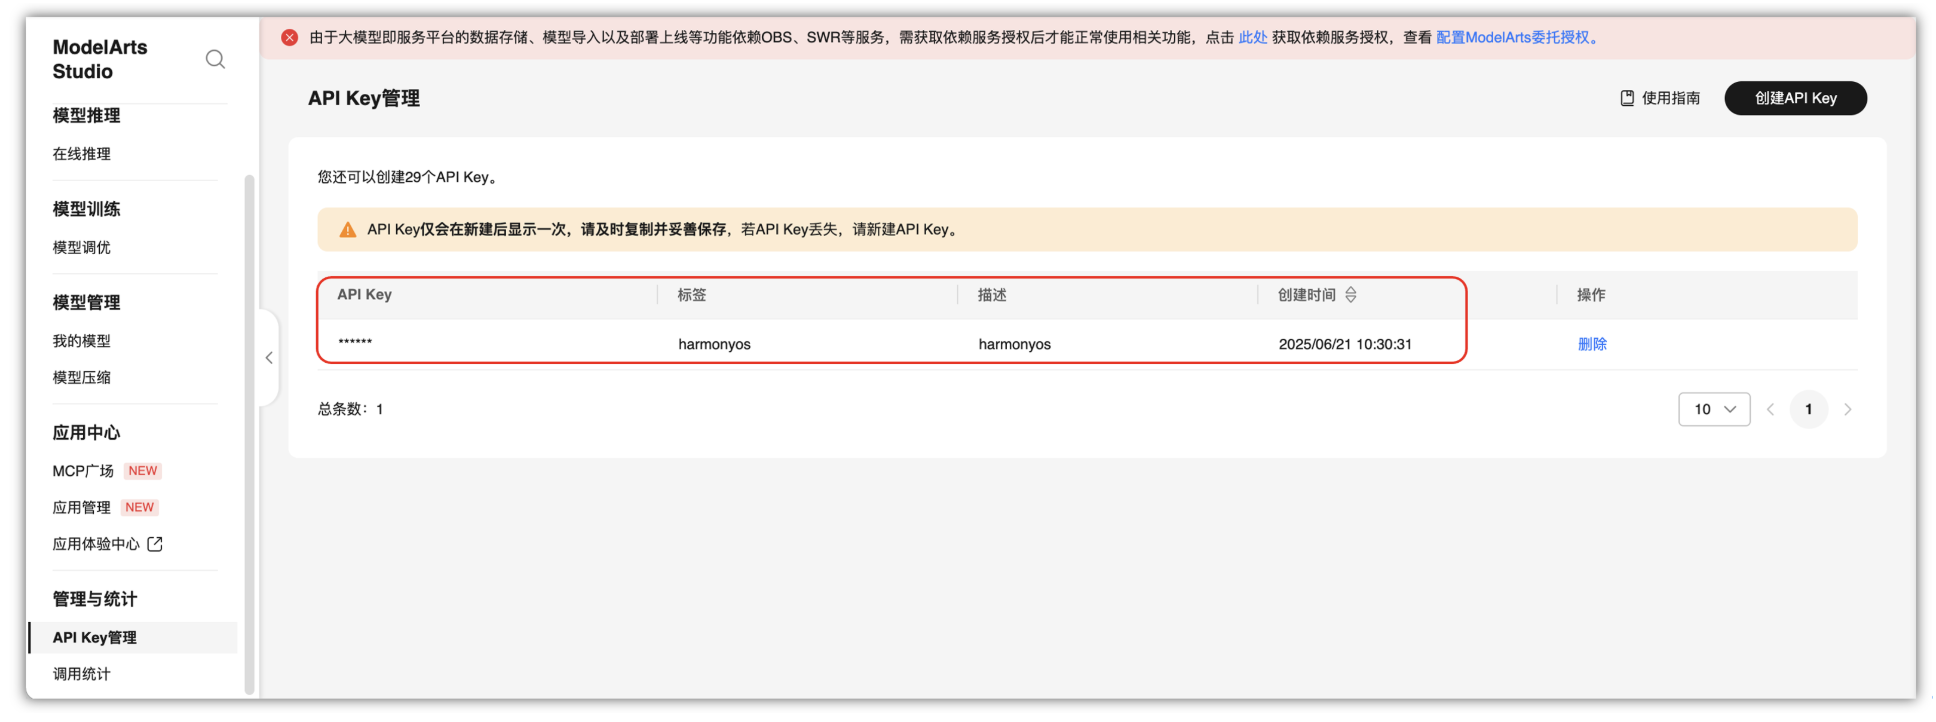1936x722 pixels.
Task: Click the ModelArts Studio title
Action: pyautogui.click(x=99, y=59)
